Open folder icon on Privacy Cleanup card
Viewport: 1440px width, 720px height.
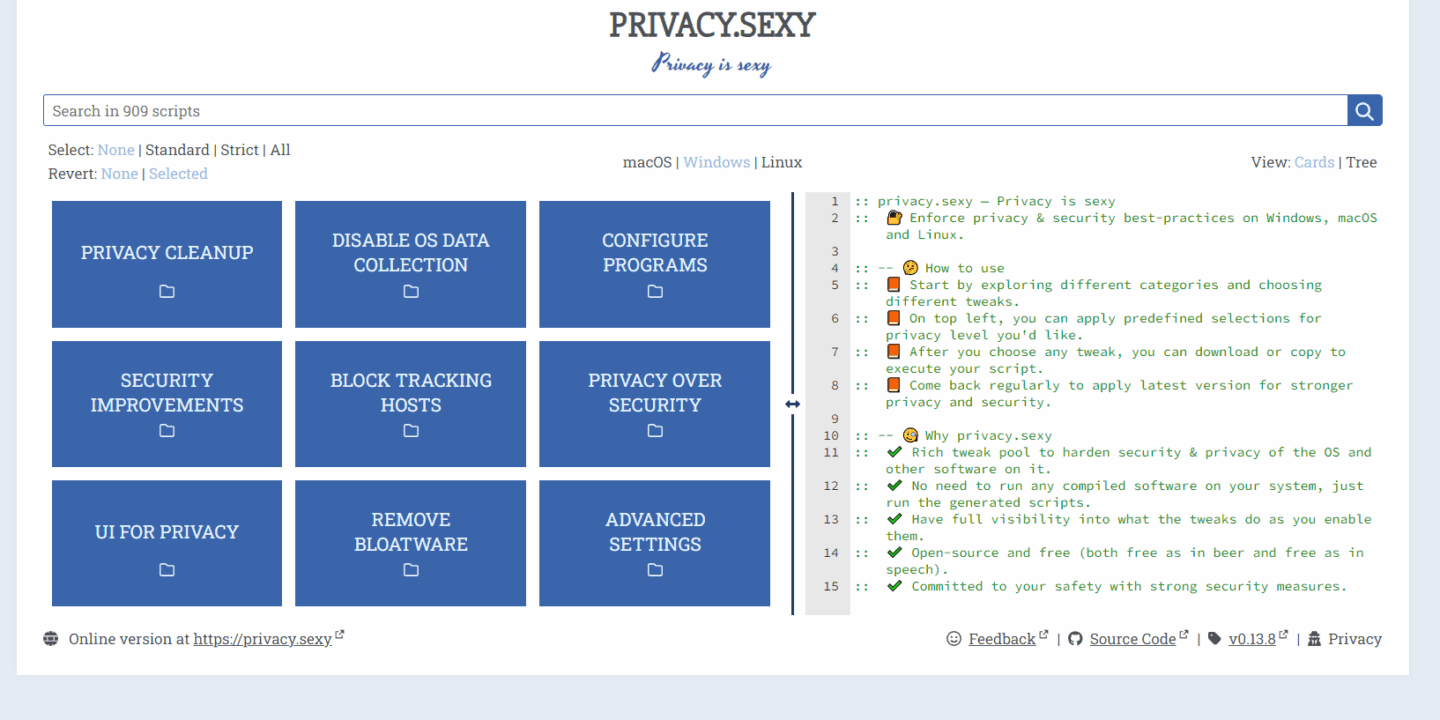click(167, 291)
